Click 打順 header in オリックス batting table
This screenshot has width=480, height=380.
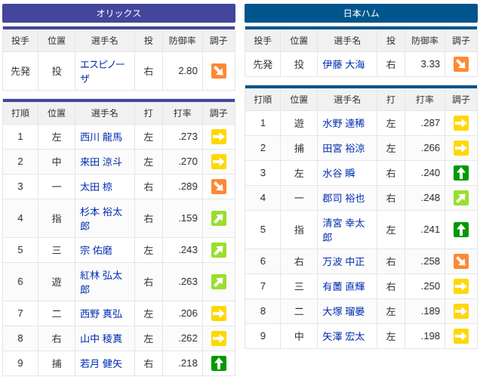20,113
